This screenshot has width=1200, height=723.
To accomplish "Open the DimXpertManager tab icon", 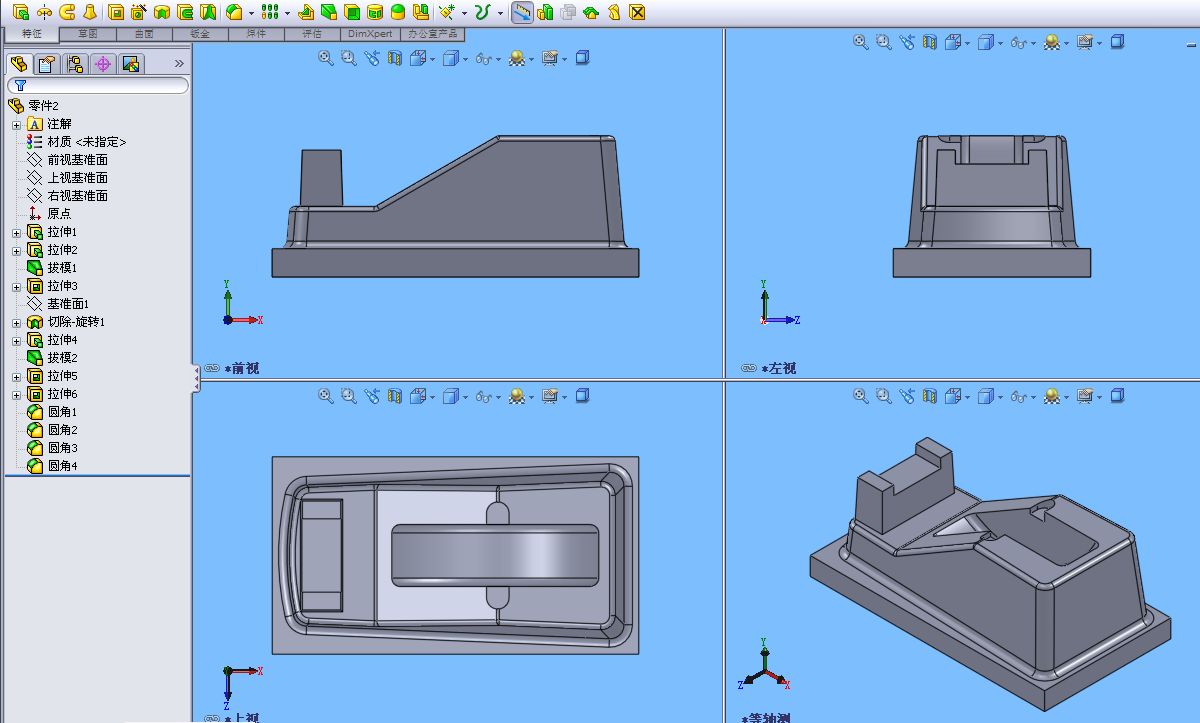I will point(102,65).
